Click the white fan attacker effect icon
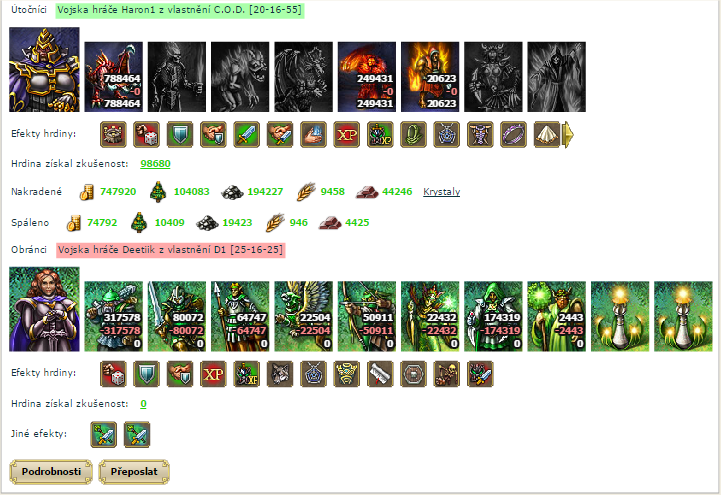 (547, 135)
